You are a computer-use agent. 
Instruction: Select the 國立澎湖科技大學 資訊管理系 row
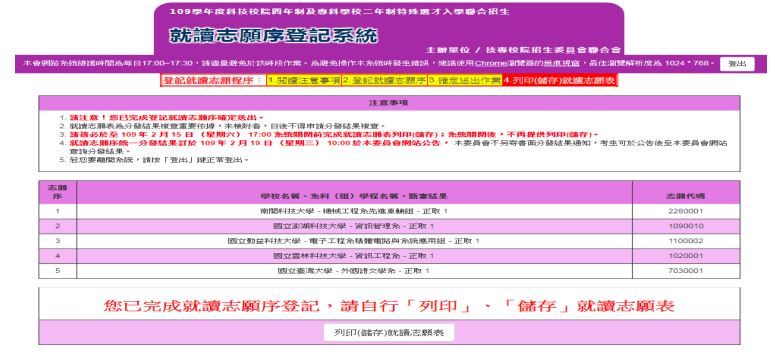coord(389,226)
